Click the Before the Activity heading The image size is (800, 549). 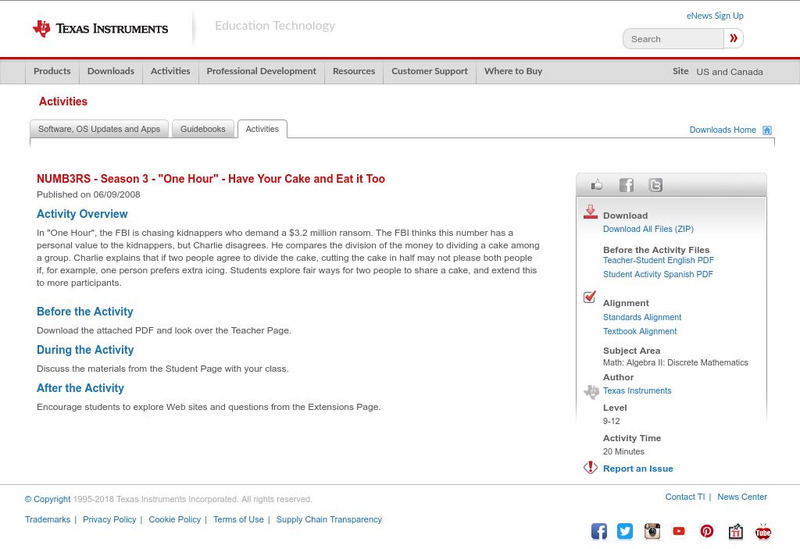pyautogui.click(x=85, y=312)
